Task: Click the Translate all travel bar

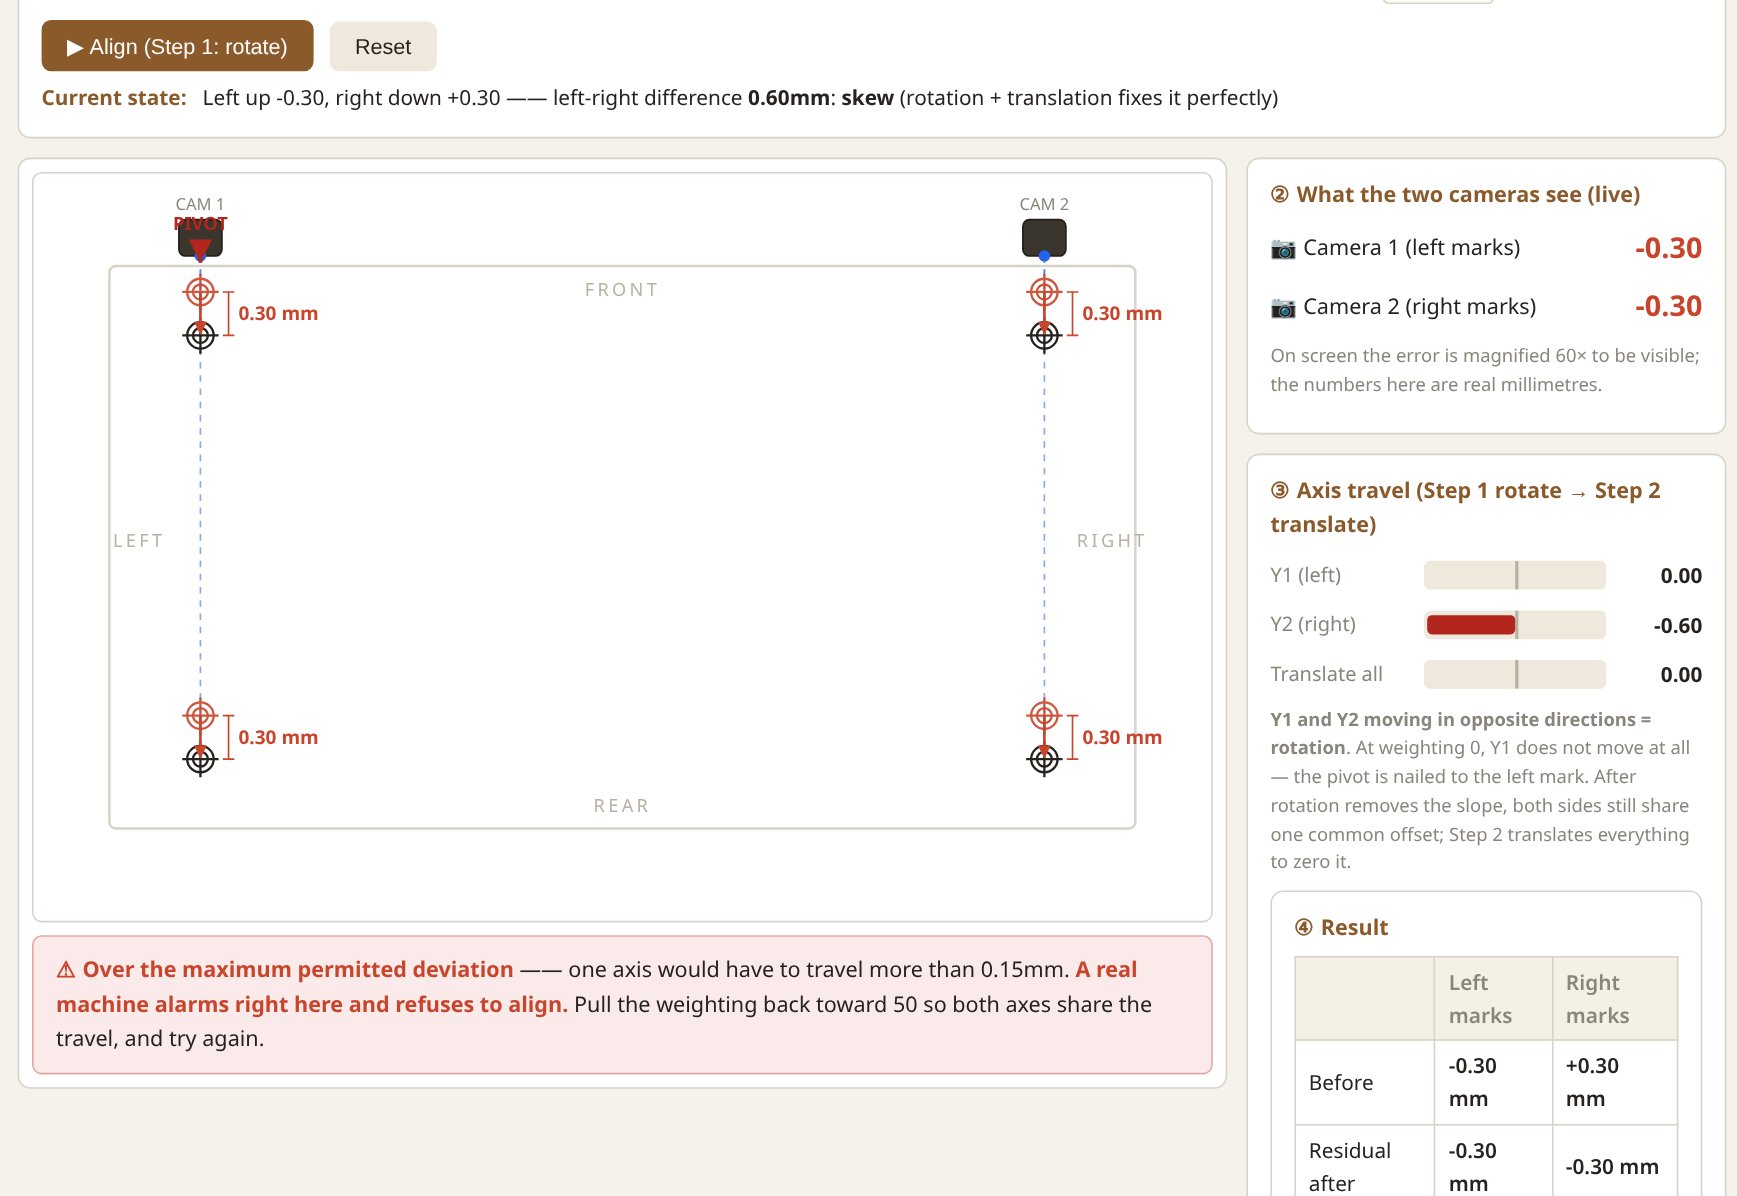Action: [x=1515, y=674]
